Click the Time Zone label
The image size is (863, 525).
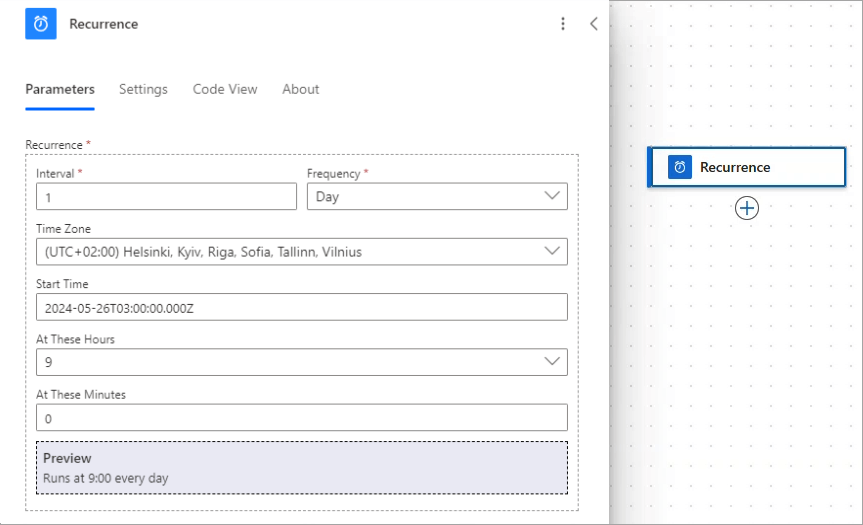point(63,229)
